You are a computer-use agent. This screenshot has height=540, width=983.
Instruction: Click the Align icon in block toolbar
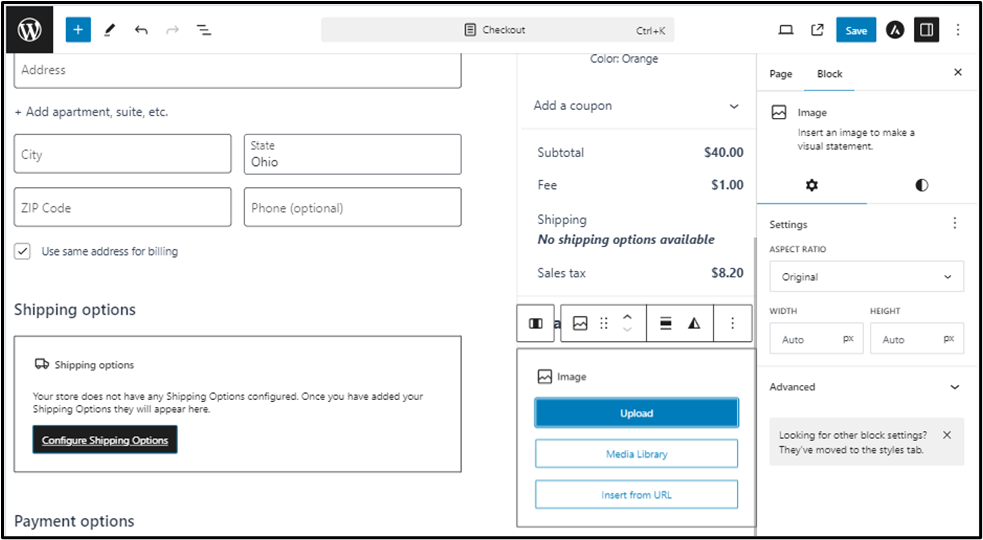click(x=665, y=323)
